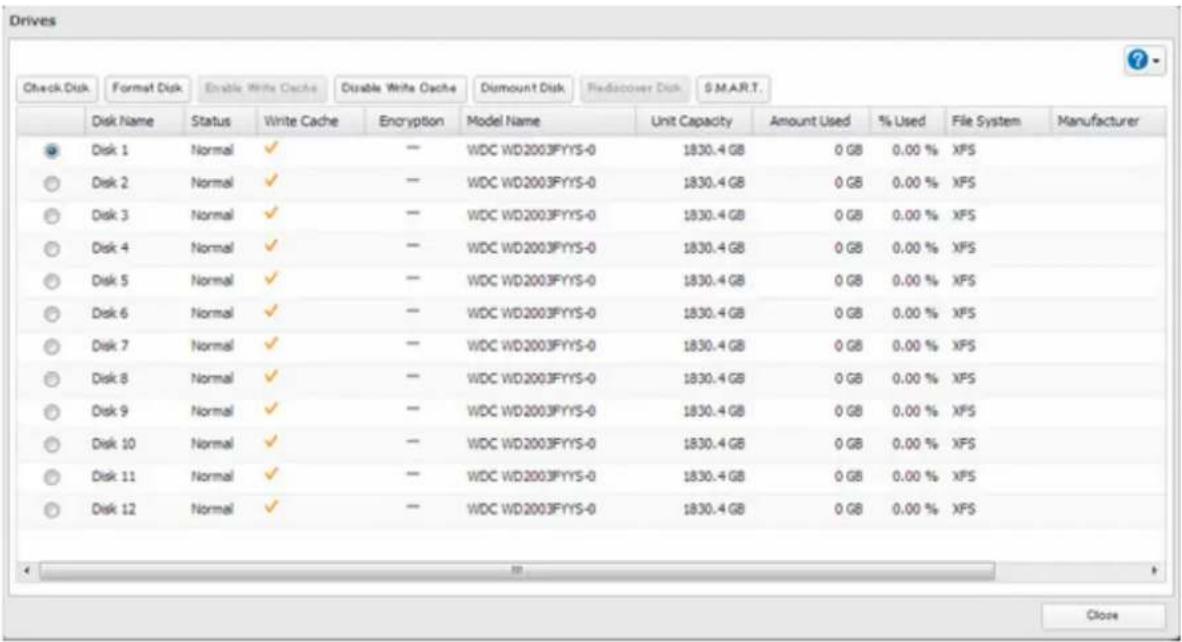This screenshot has width=1182, height=642.
Task: Sort by the Manufacturer column header
Action: [1107, 121]
